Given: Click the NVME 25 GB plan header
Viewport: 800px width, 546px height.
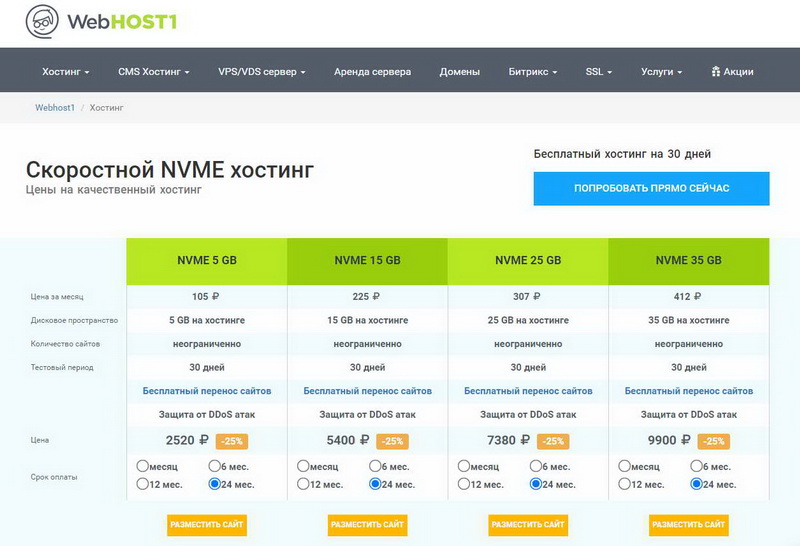Looking at the screenshot, I should (x=528, y=260).
